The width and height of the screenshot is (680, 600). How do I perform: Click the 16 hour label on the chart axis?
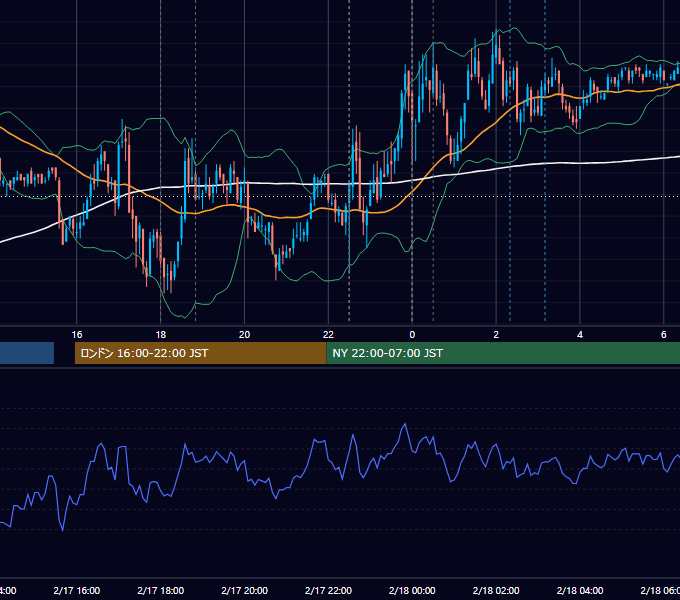[x=77, y=335]
